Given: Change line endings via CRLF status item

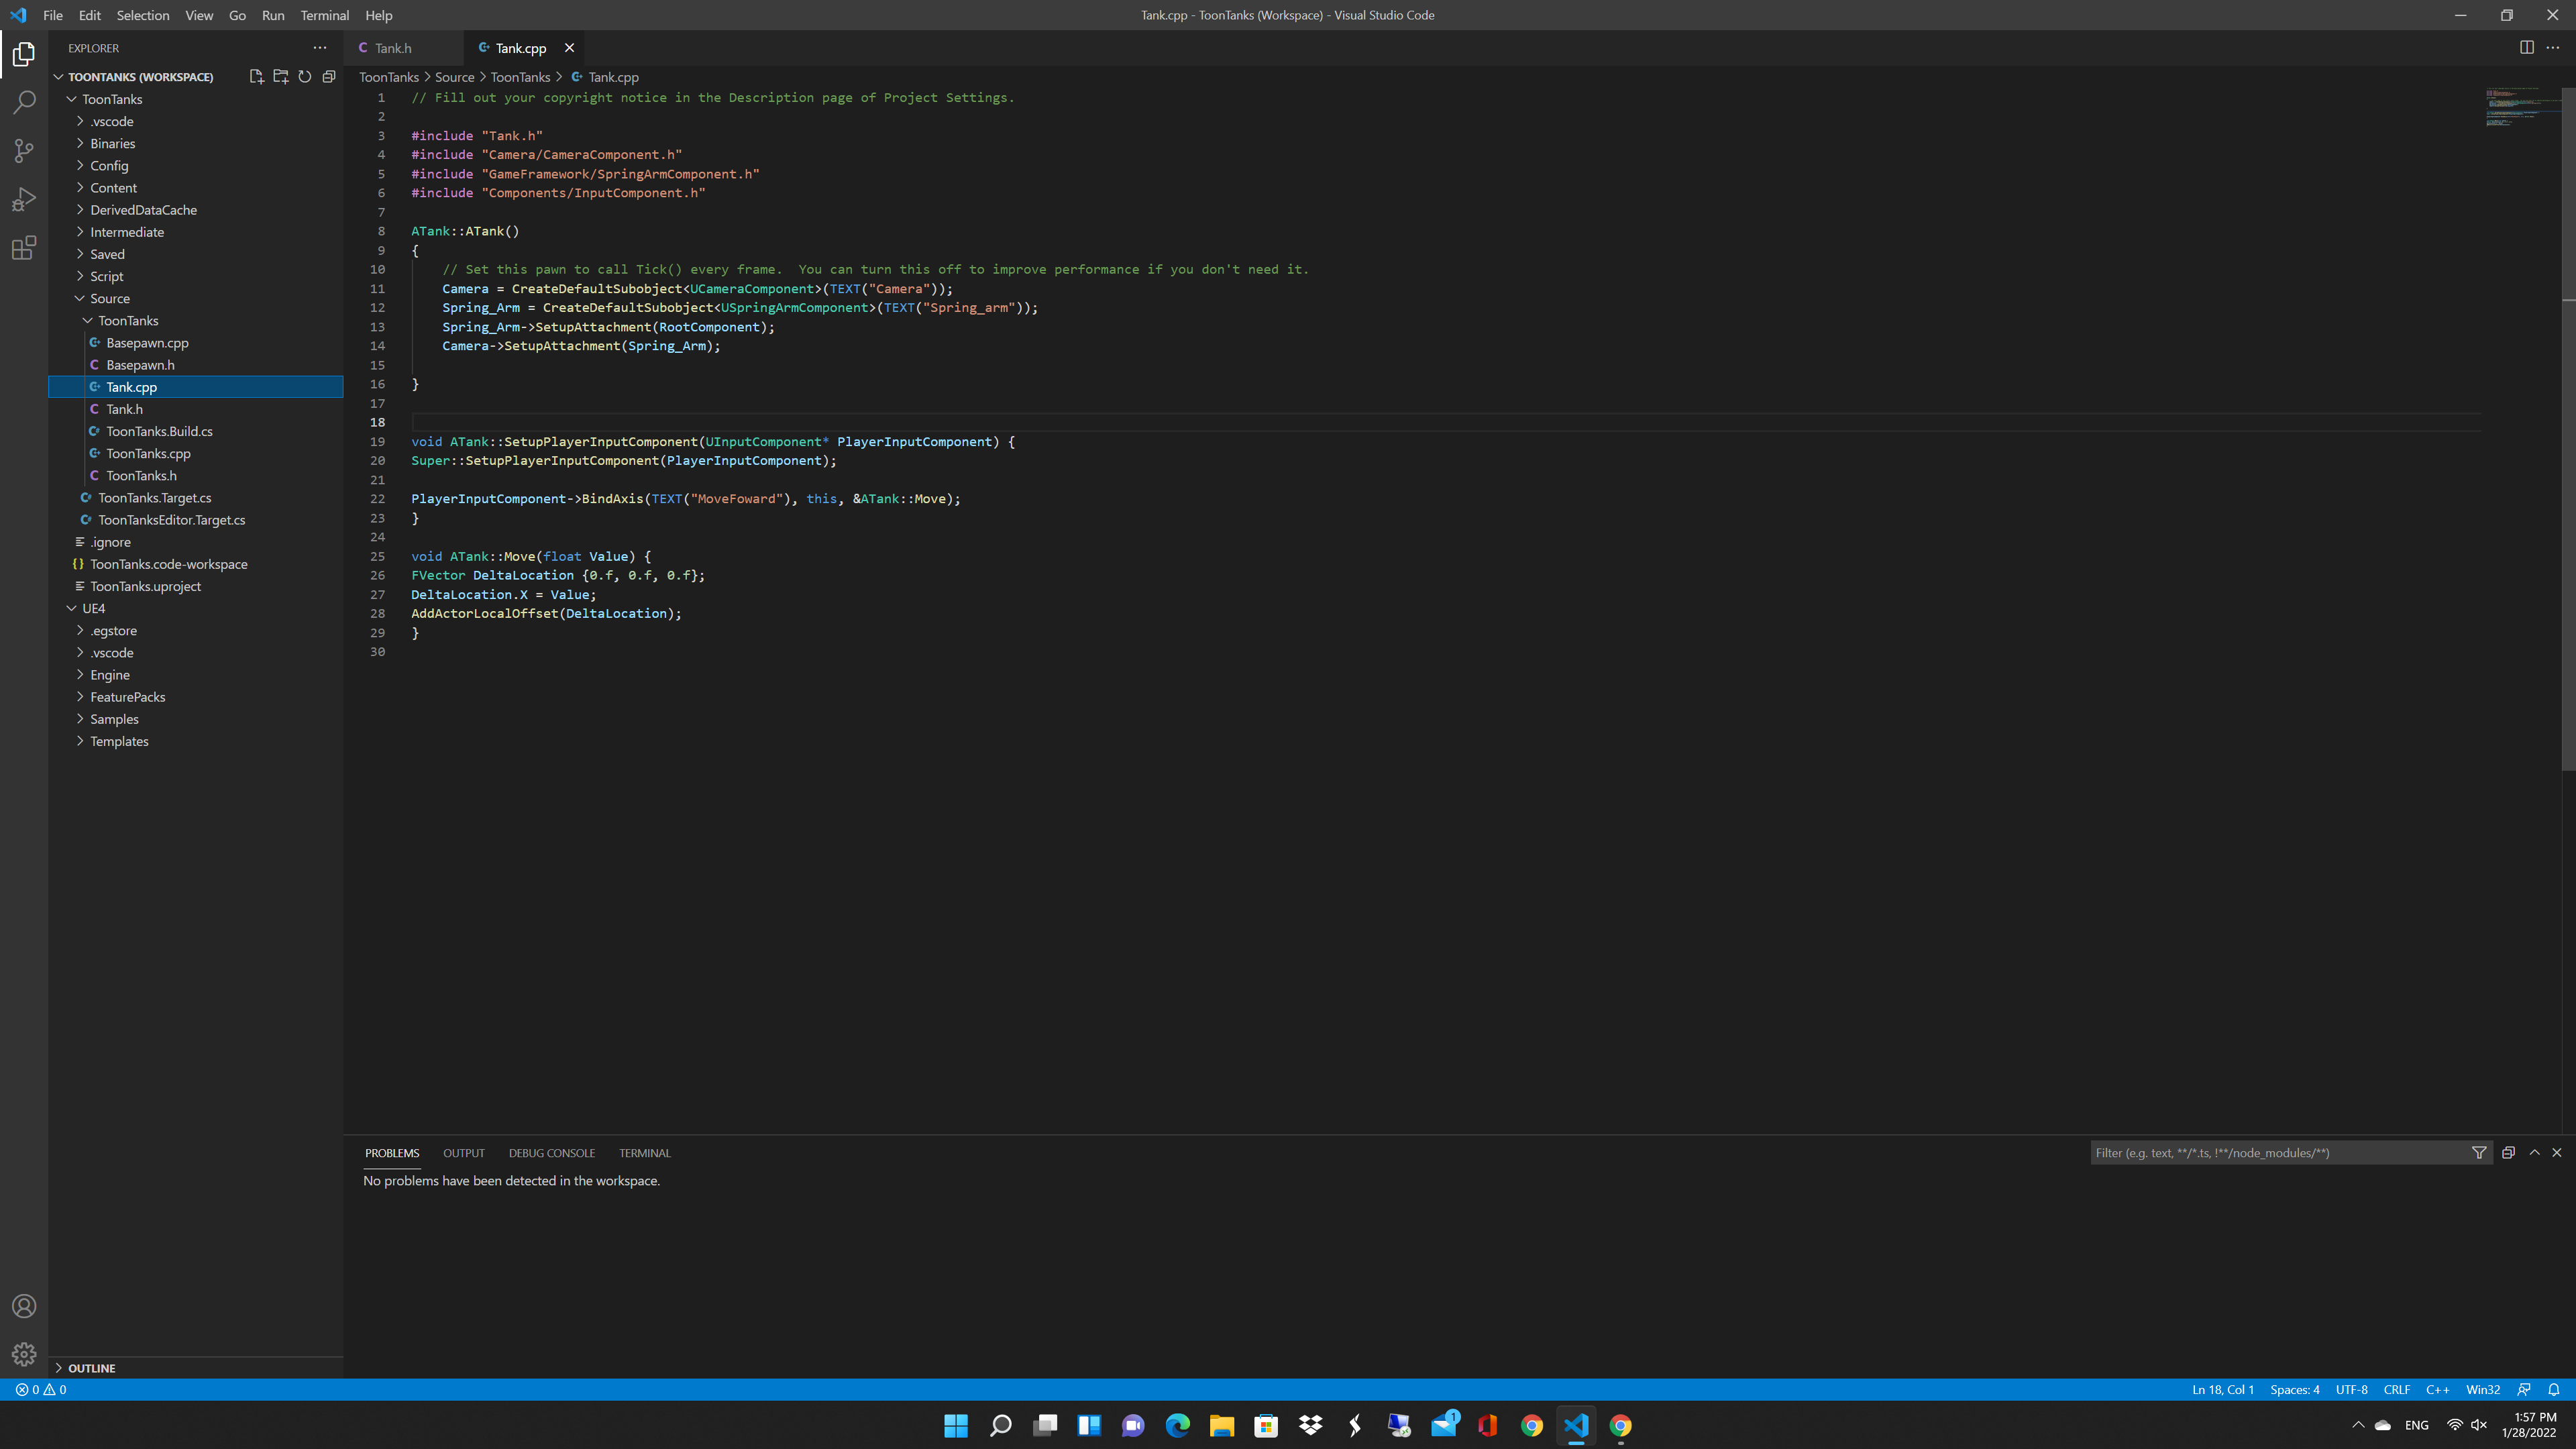Looking at the screenshot, I should click(x=2396, y=1389).
